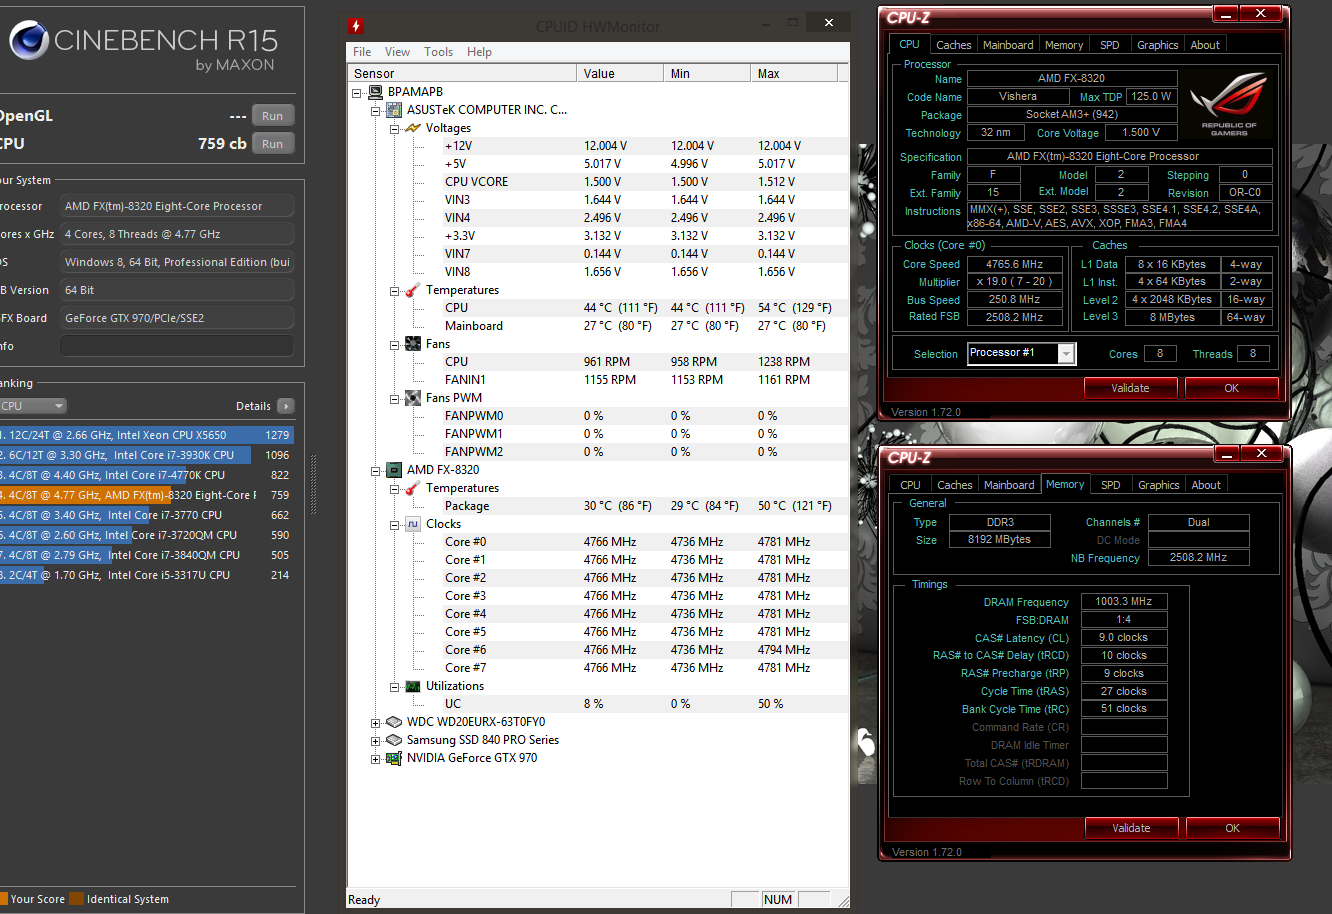The image size is (1332, 914).
Task: Open the Tools menu in HWMonitor
Action: pyautogui.click(x=438, y=52)
